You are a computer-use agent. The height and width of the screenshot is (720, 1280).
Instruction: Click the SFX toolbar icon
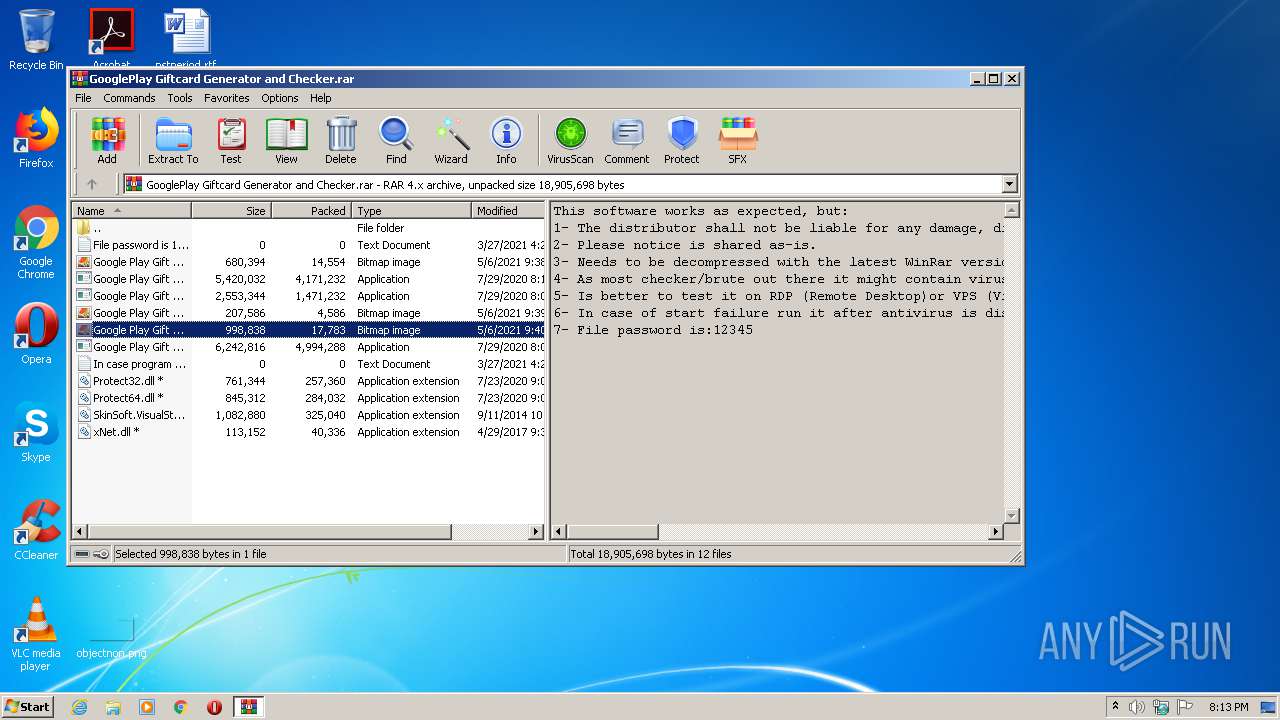[x=737, y=140]
